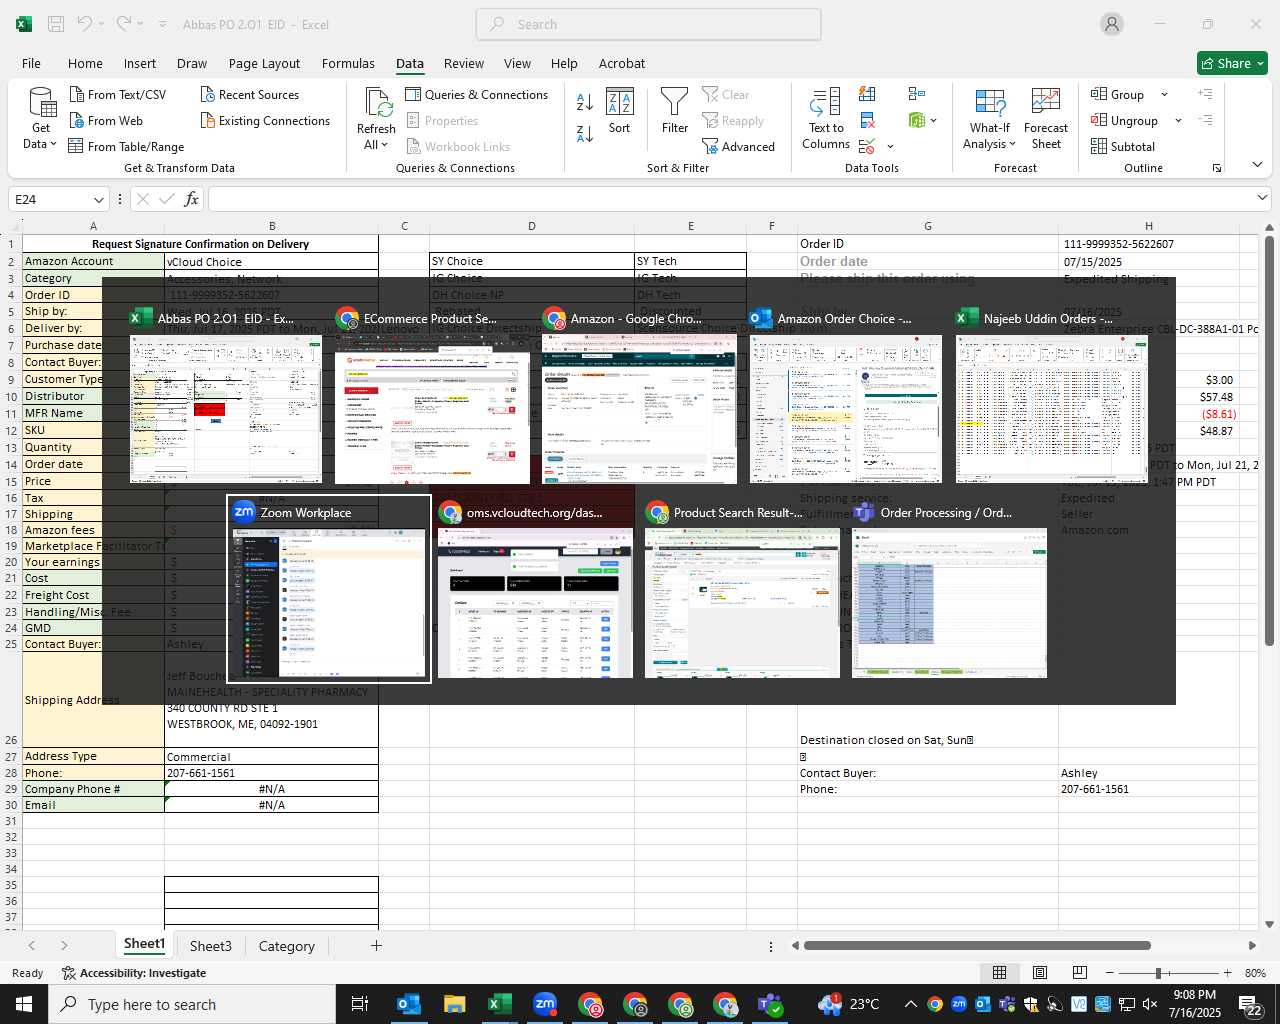Open the Queries & Connections pane
Viewport: 1280px width, 1024px height.
(x=477, y=94)
